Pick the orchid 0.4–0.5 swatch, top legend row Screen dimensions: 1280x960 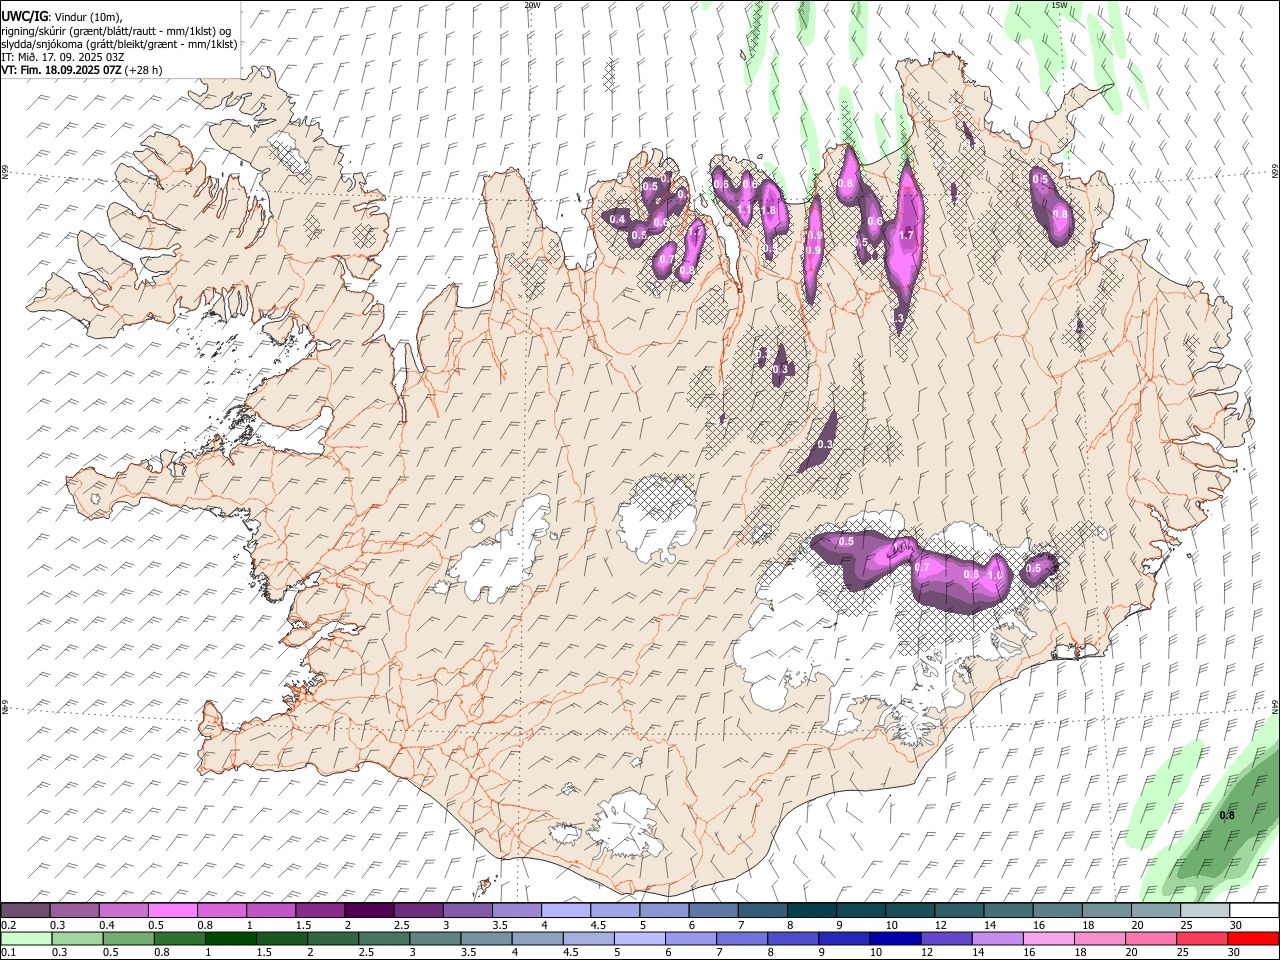pyautogui.click(x=124, y=911)
